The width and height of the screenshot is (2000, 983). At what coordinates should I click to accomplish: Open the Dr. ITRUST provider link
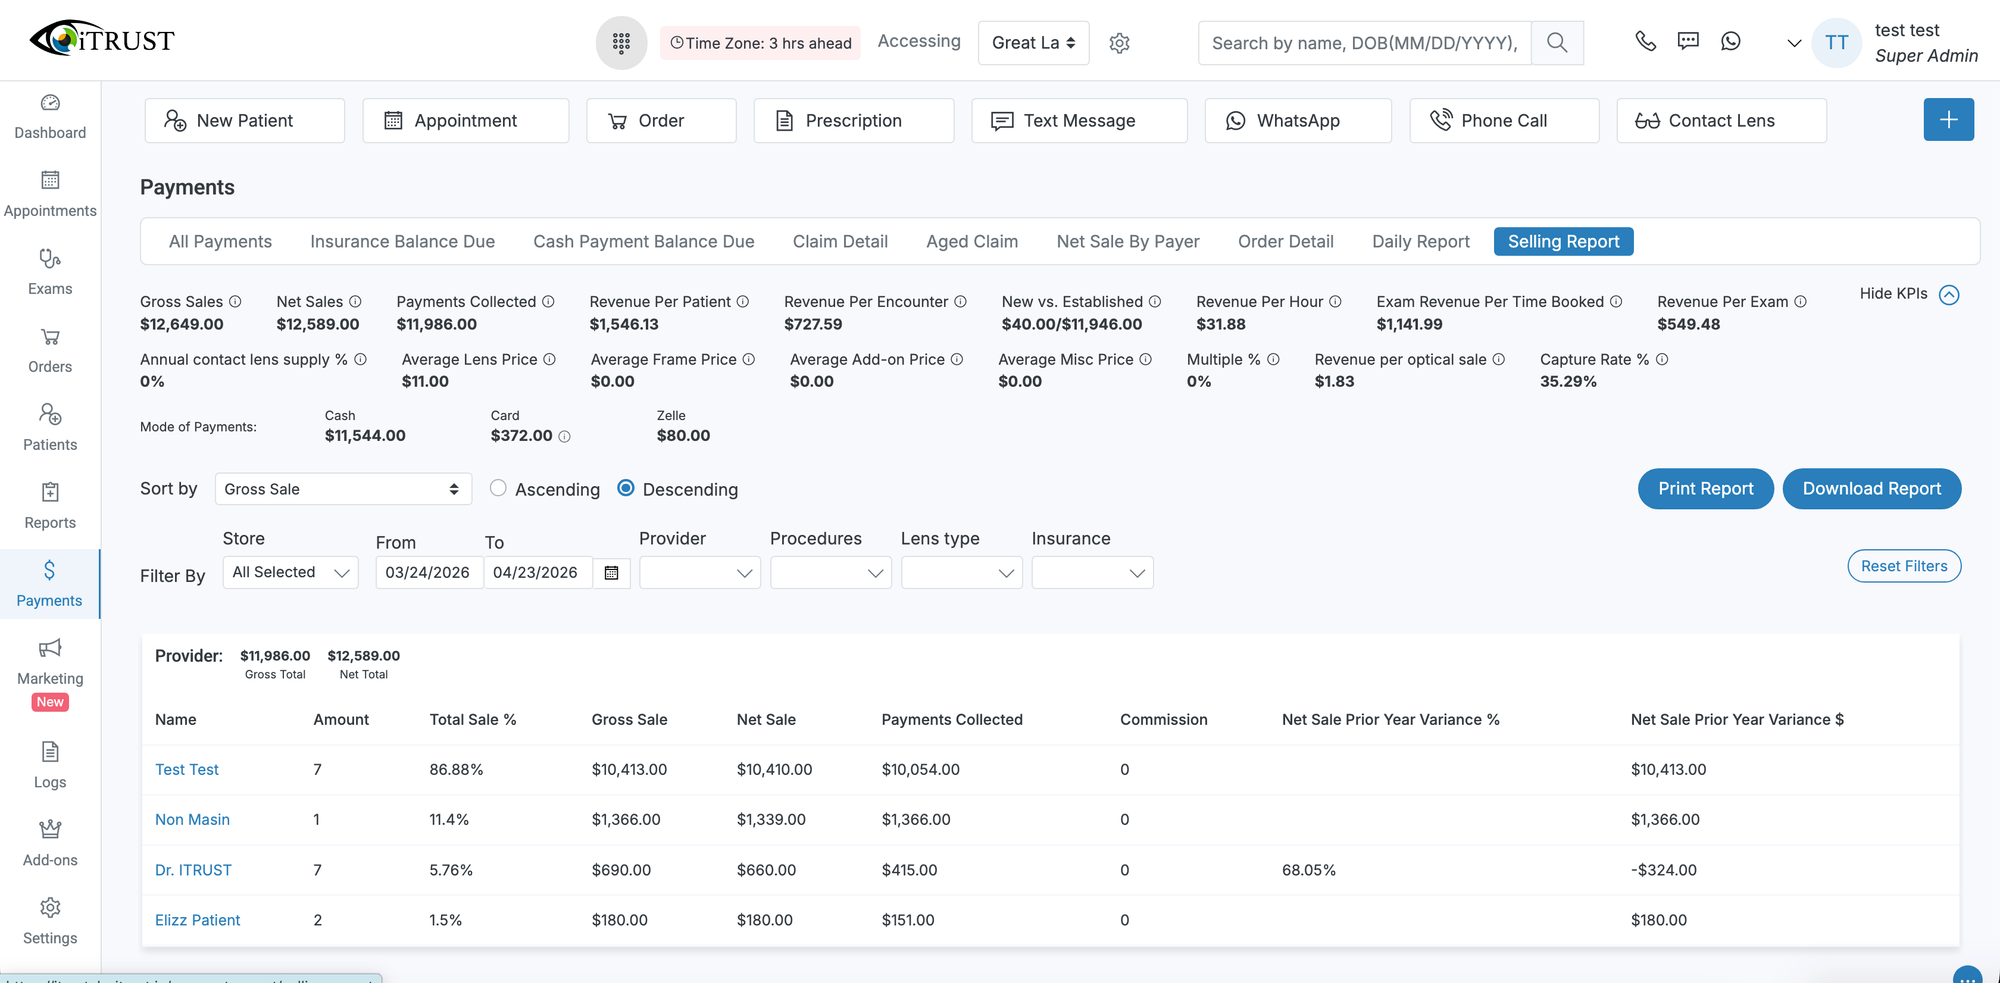coord(193,870)
